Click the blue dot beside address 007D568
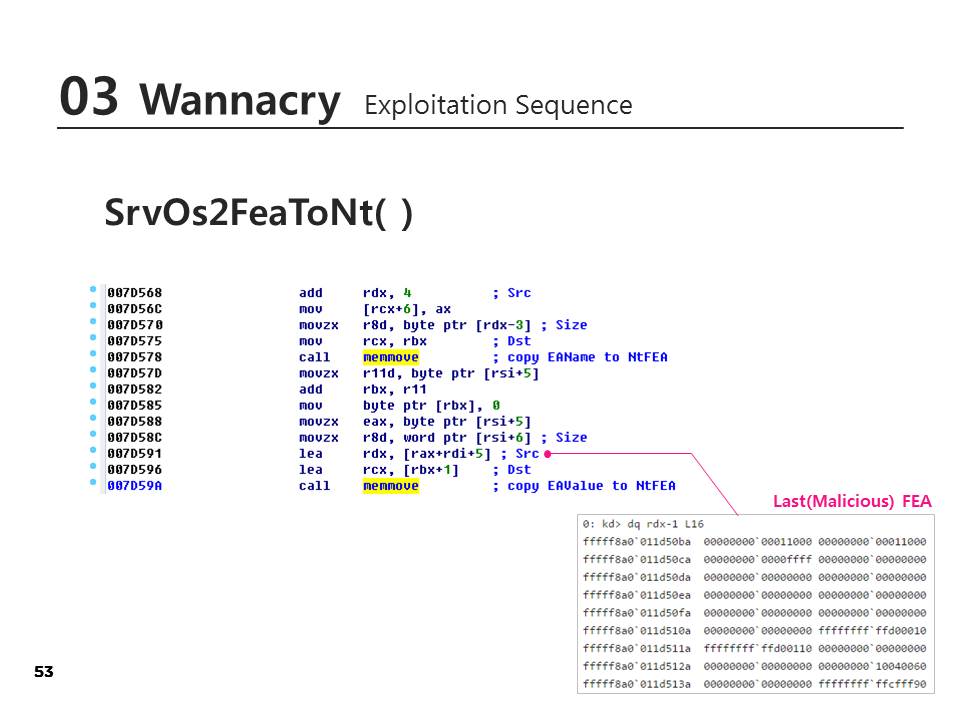The image size is (960, 720). click(x=93, y=290)
